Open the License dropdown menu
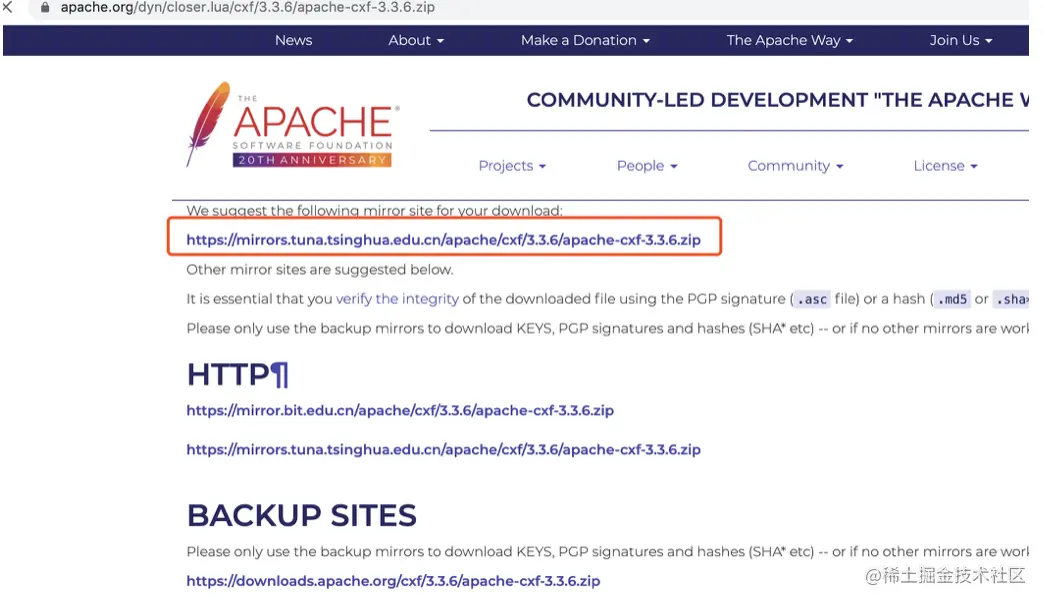This screenshot has width=1044, height=604. click(945, 166)
